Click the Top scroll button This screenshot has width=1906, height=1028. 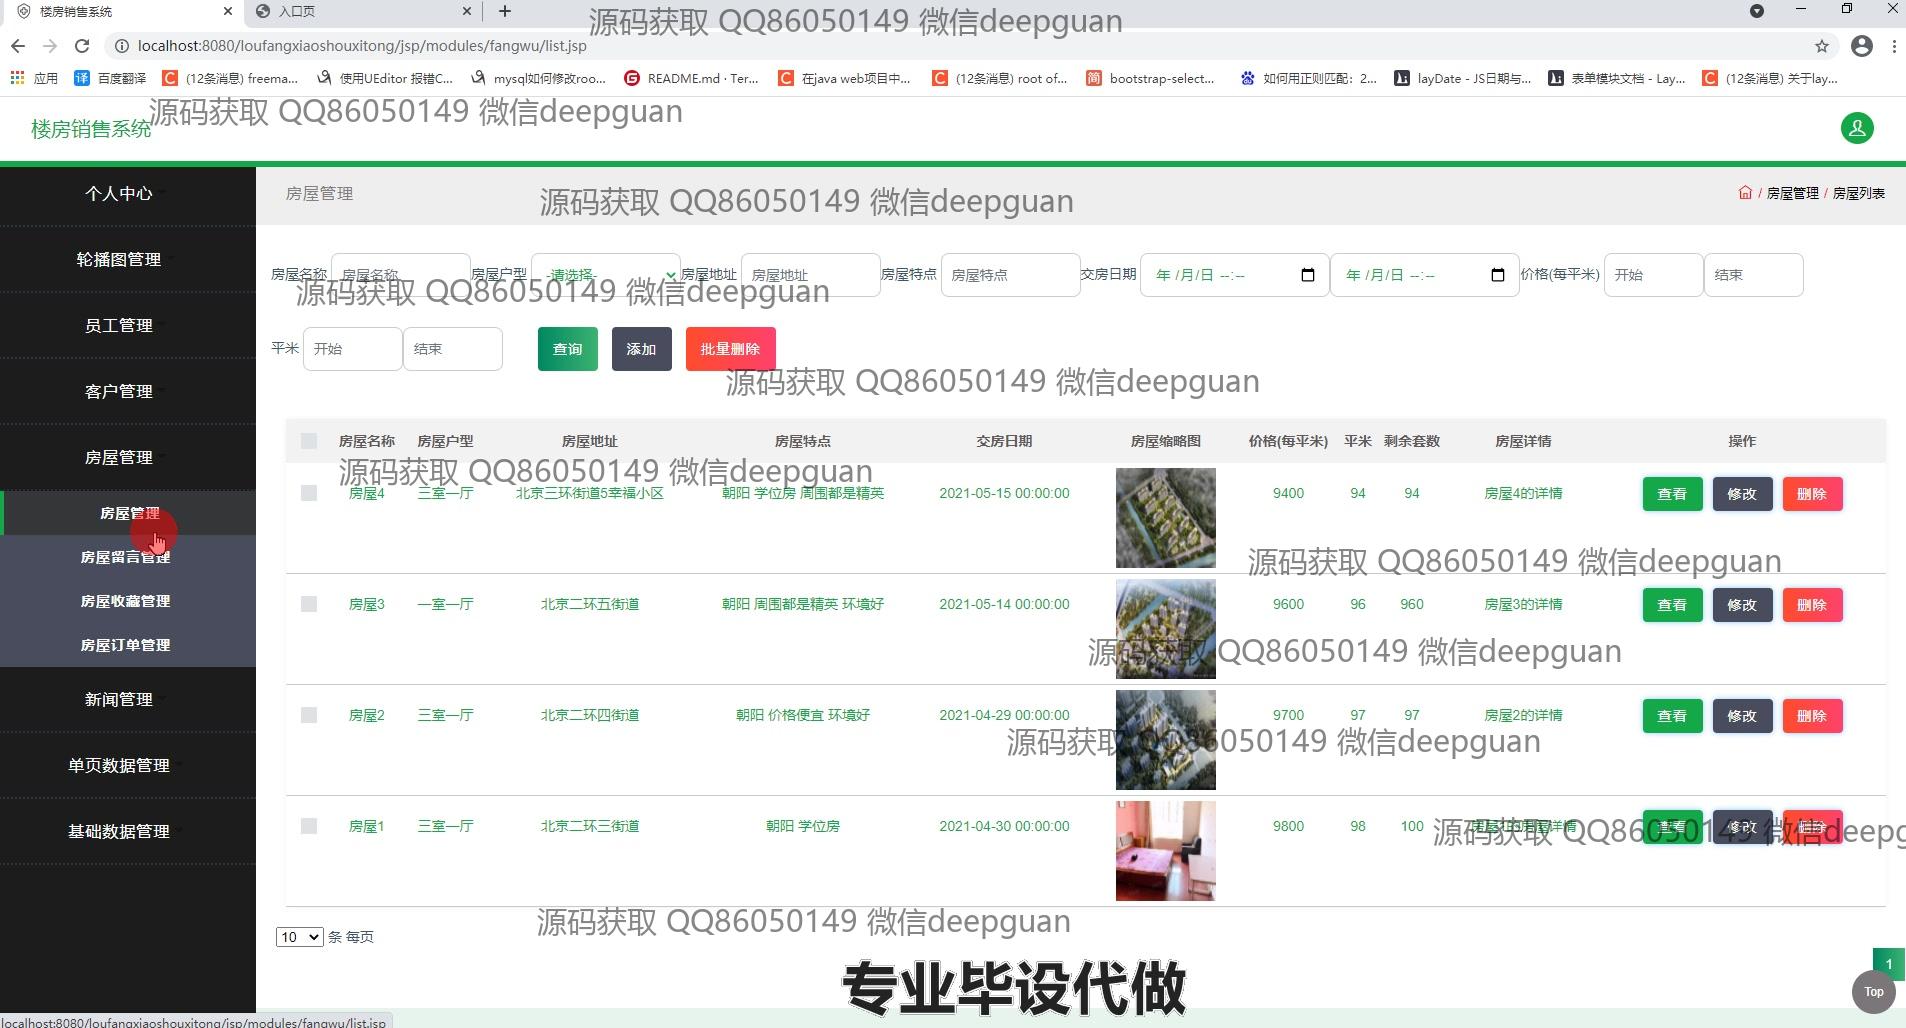[x=1873, y=992]
